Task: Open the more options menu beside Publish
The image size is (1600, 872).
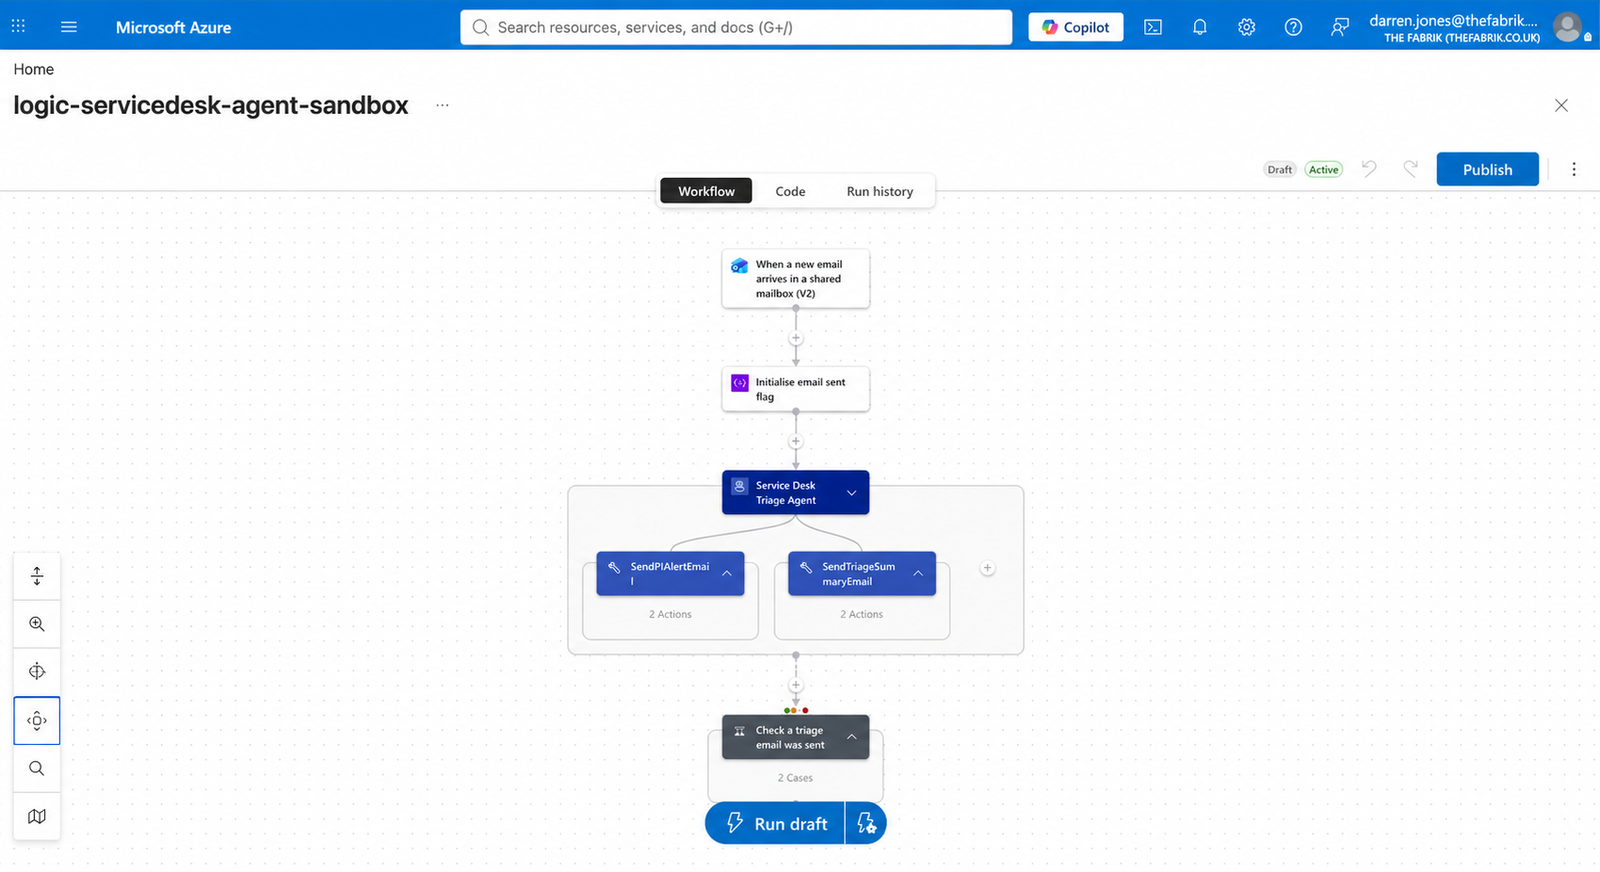Action: tap(1574, 169)
